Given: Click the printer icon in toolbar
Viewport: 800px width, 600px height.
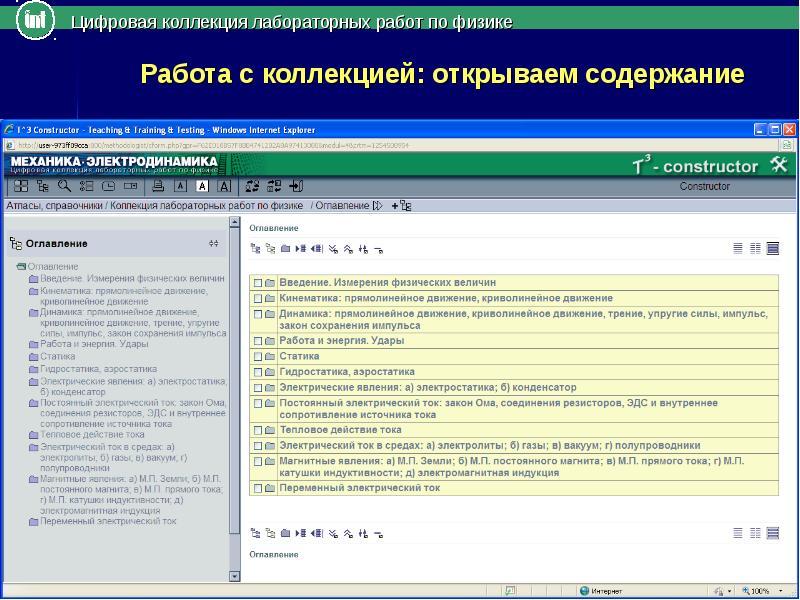Looking at the screenshot, I should click(x=156, y=186).
